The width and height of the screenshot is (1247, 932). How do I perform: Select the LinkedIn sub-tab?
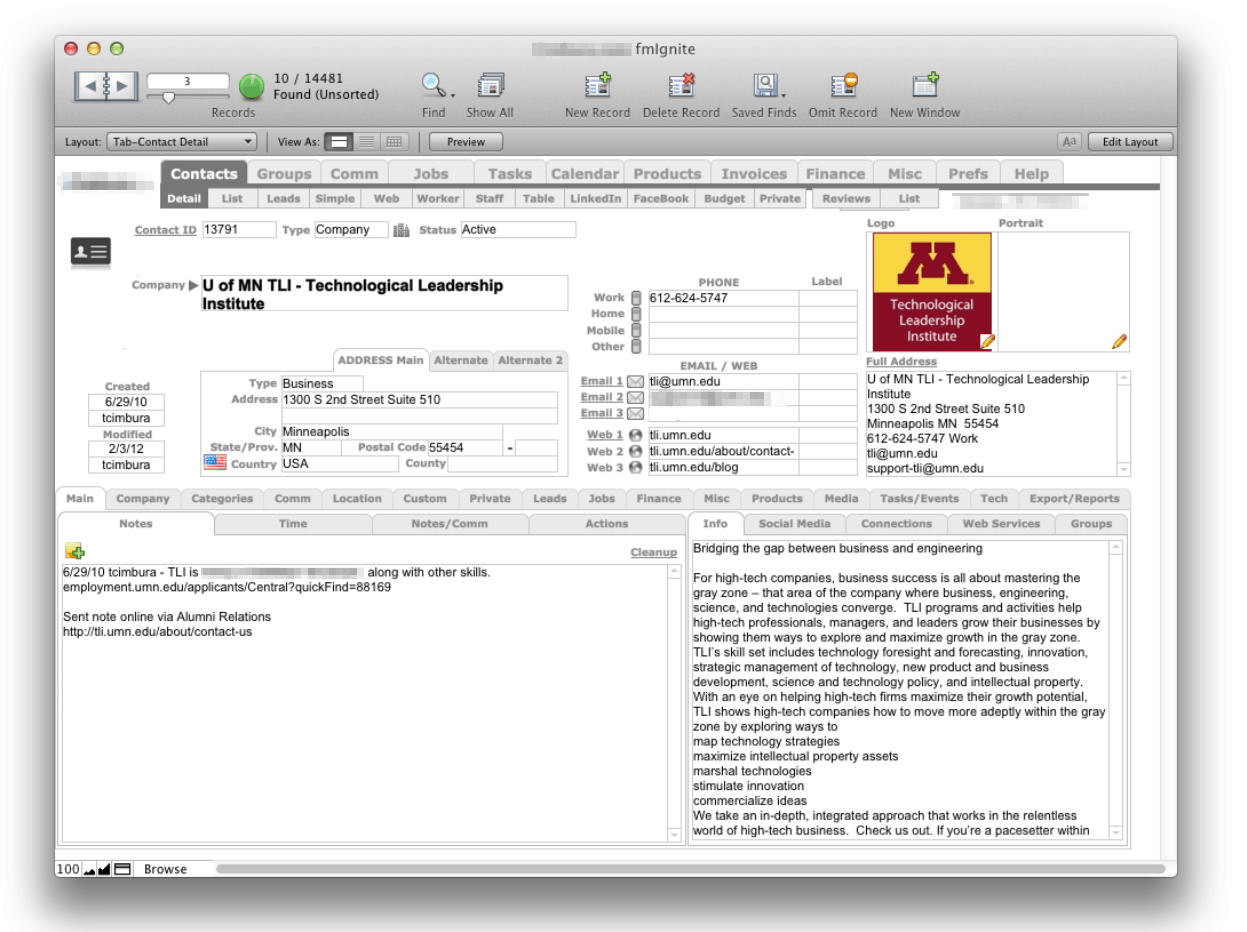click(x=595, y=198)
